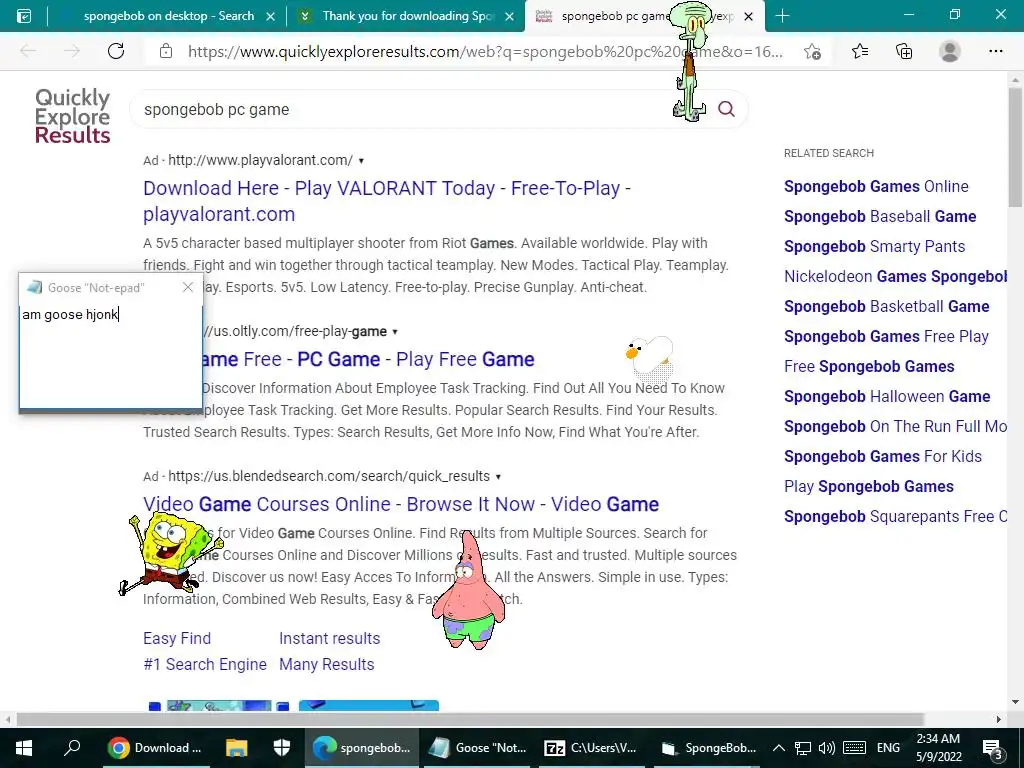Open the tab actions menu icon
The height and width of the screenshot is (768, 1024).
[x=24, y=16]
